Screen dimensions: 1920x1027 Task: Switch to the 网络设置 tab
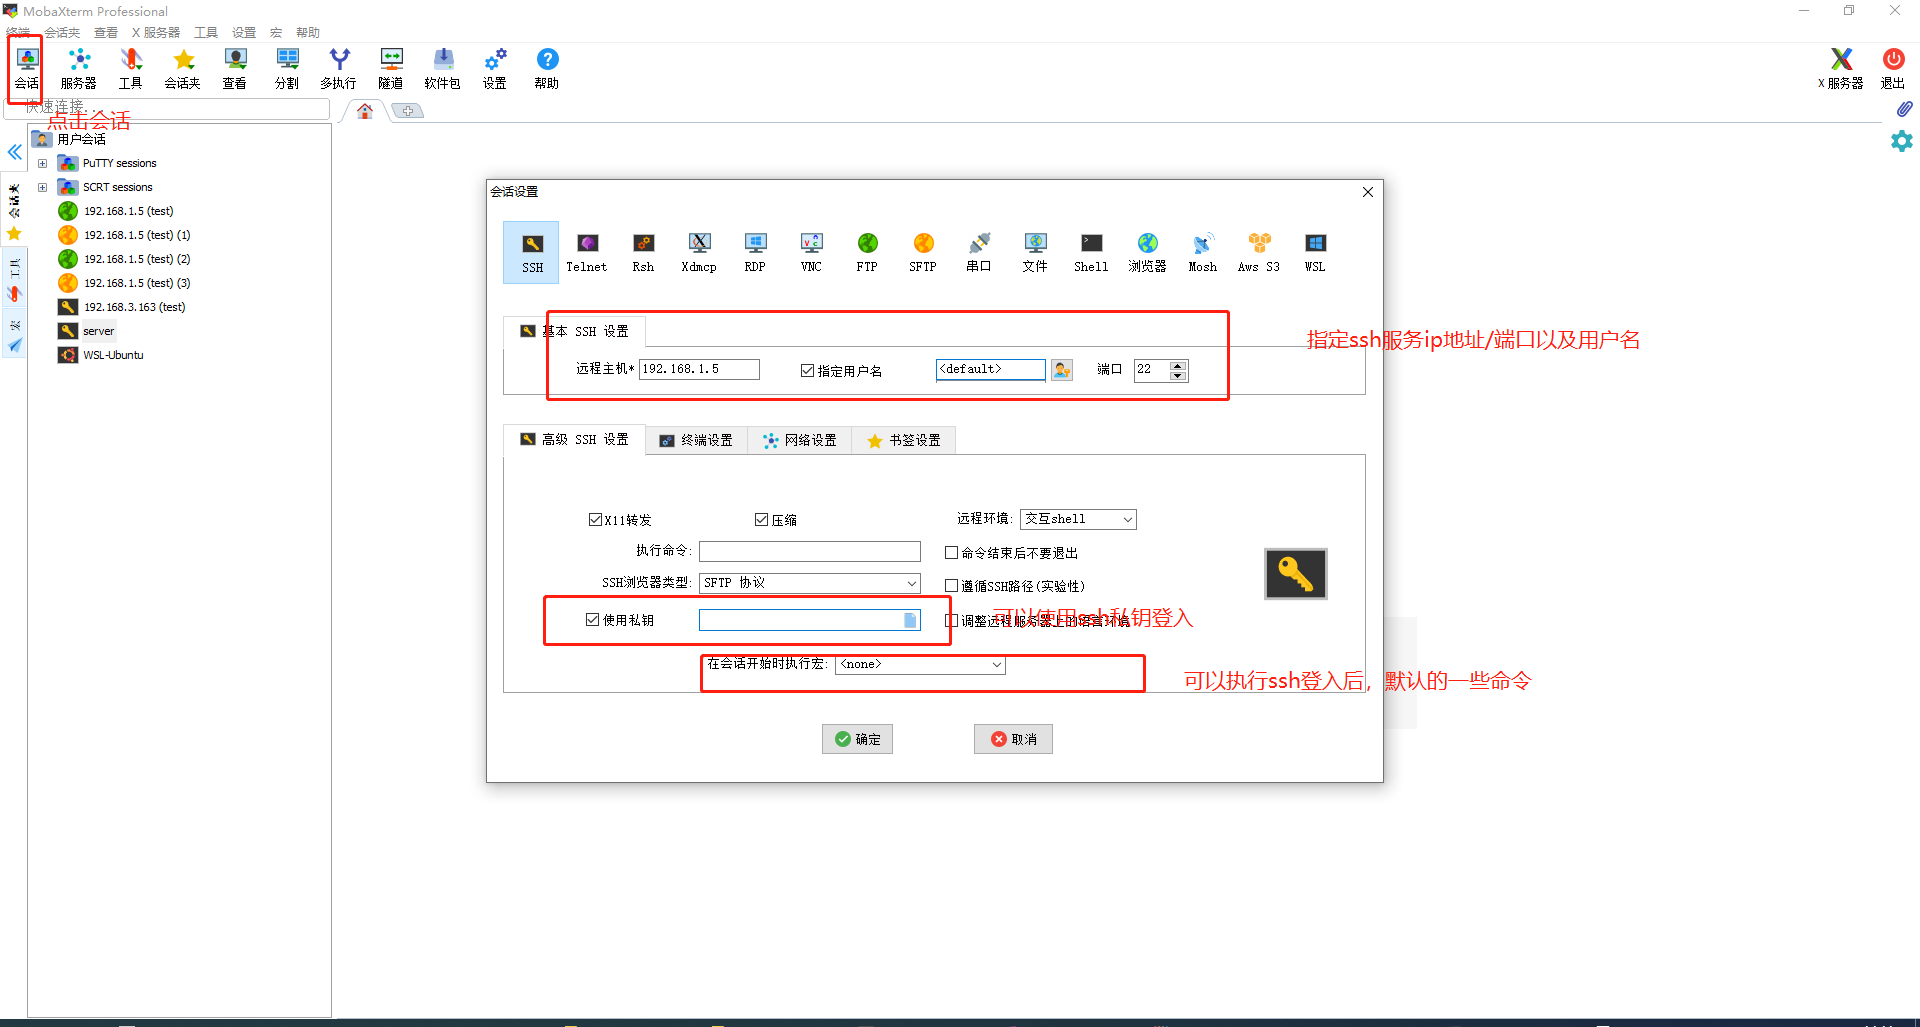pos(799,440)
